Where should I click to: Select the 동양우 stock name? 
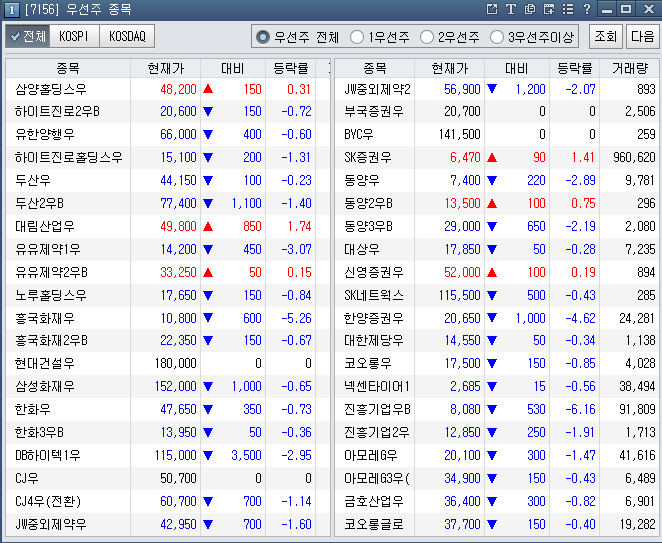pyautogui.click(x=362, y=180)
